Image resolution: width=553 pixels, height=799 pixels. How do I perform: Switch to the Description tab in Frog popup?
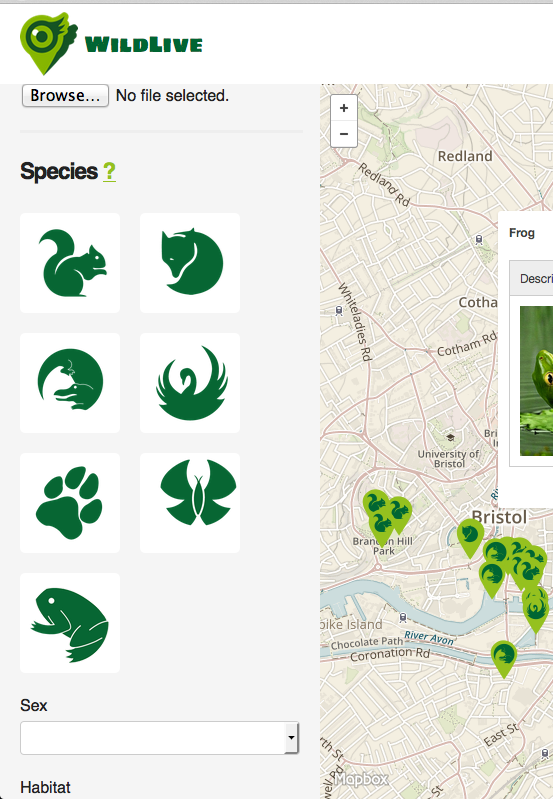pyautogui.click(x=531, y=278)
